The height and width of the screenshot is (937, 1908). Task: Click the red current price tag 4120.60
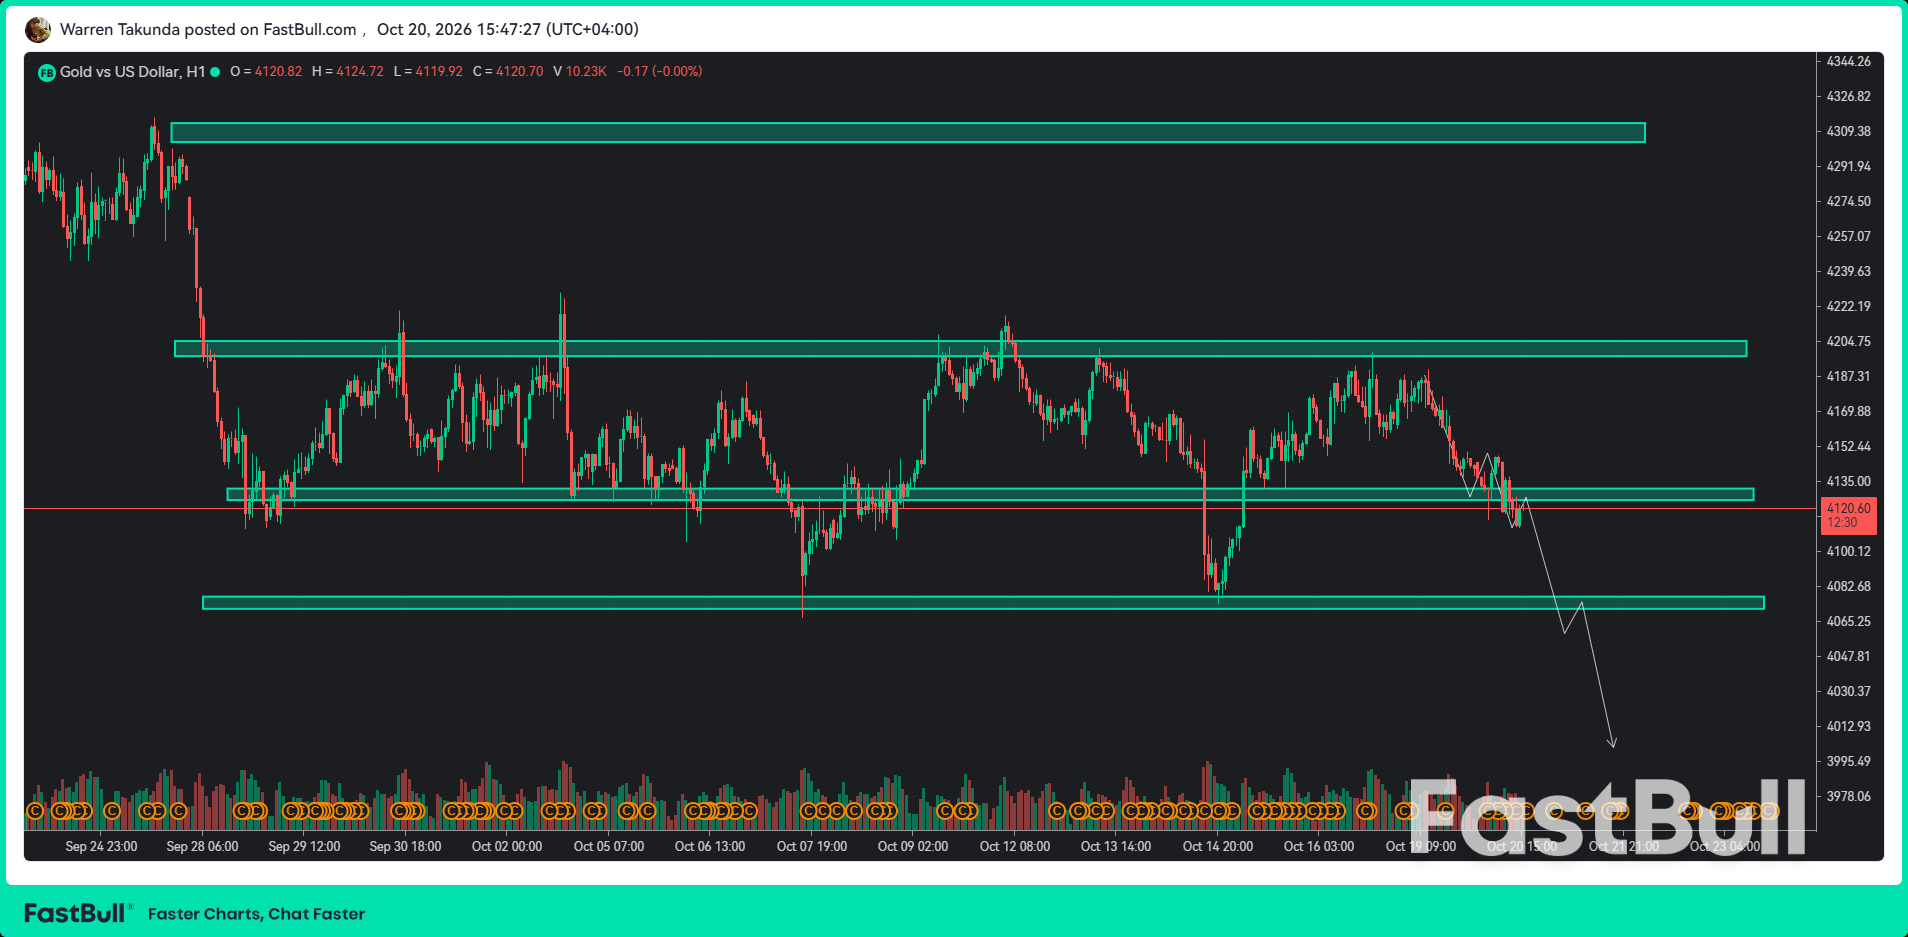tap(1849, 515)
